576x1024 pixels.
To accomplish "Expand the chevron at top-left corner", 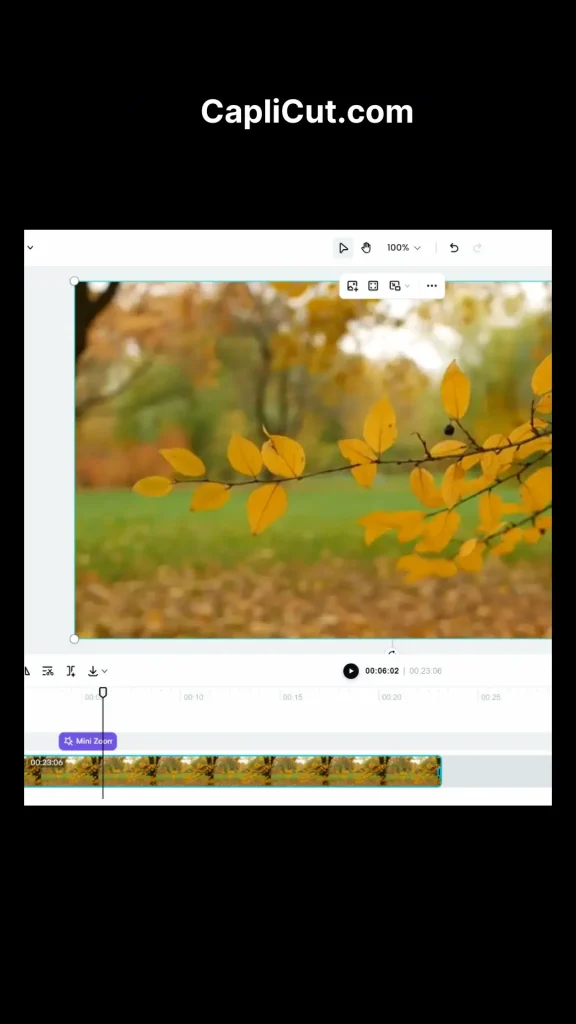I will tap(30, 248).
